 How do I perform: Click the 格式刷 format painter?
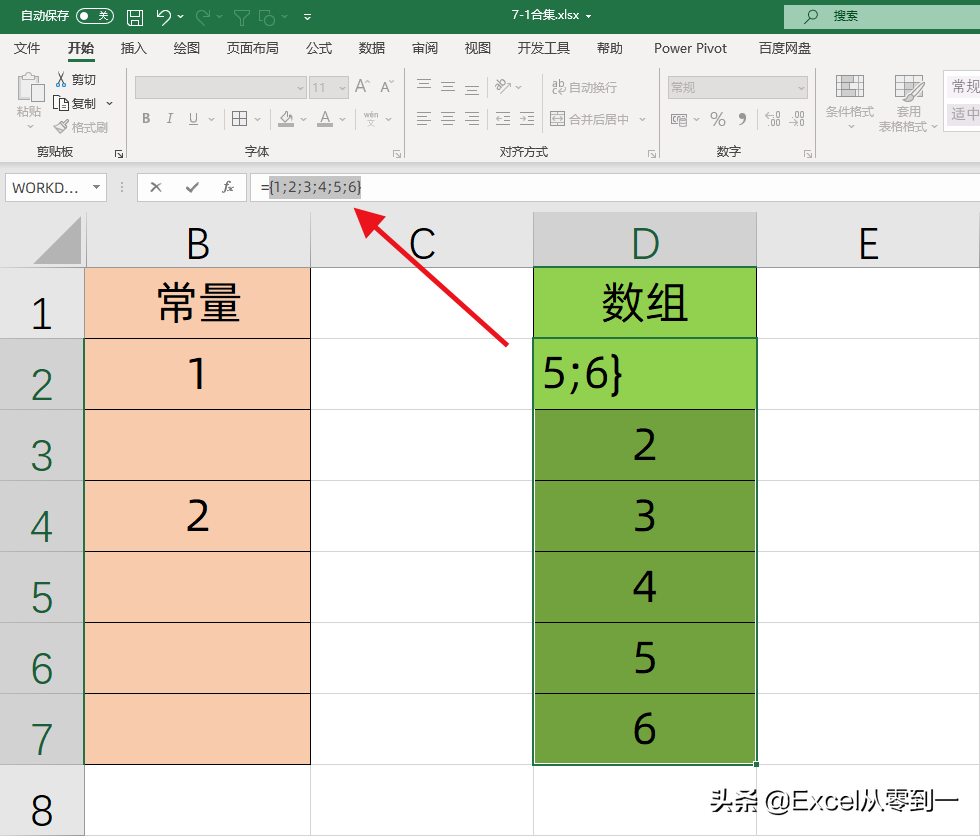pos(81,127)
